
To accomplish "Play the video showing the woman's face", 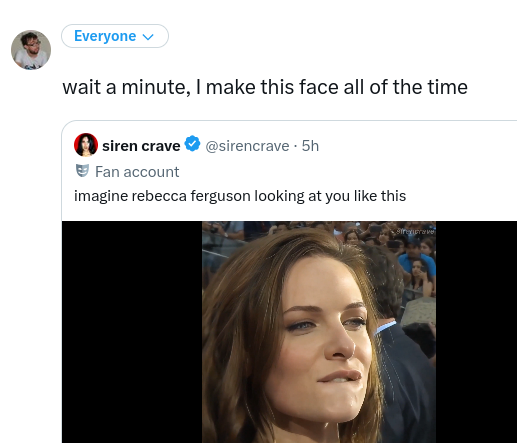I will pos(319,332).
